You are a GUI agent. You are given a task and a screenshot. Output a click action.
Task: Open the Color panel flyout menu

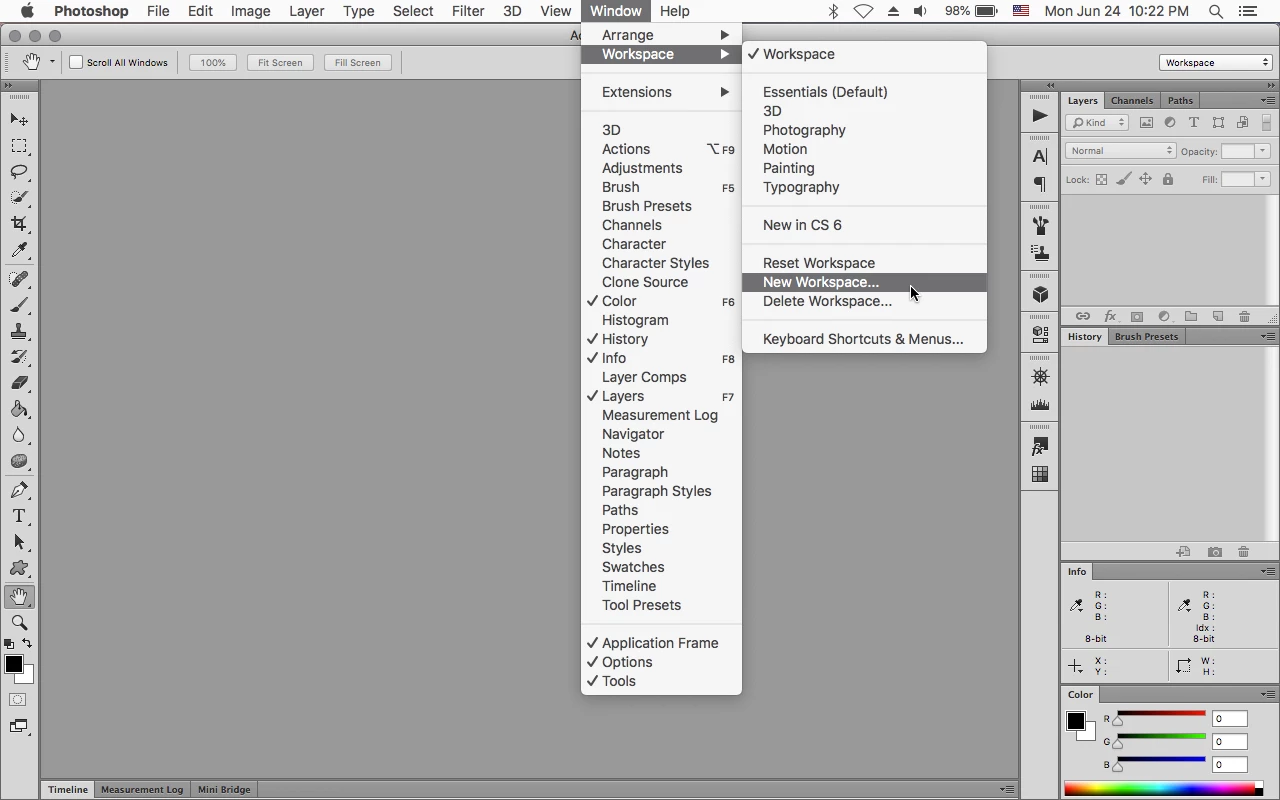(x=1267, y=694)
